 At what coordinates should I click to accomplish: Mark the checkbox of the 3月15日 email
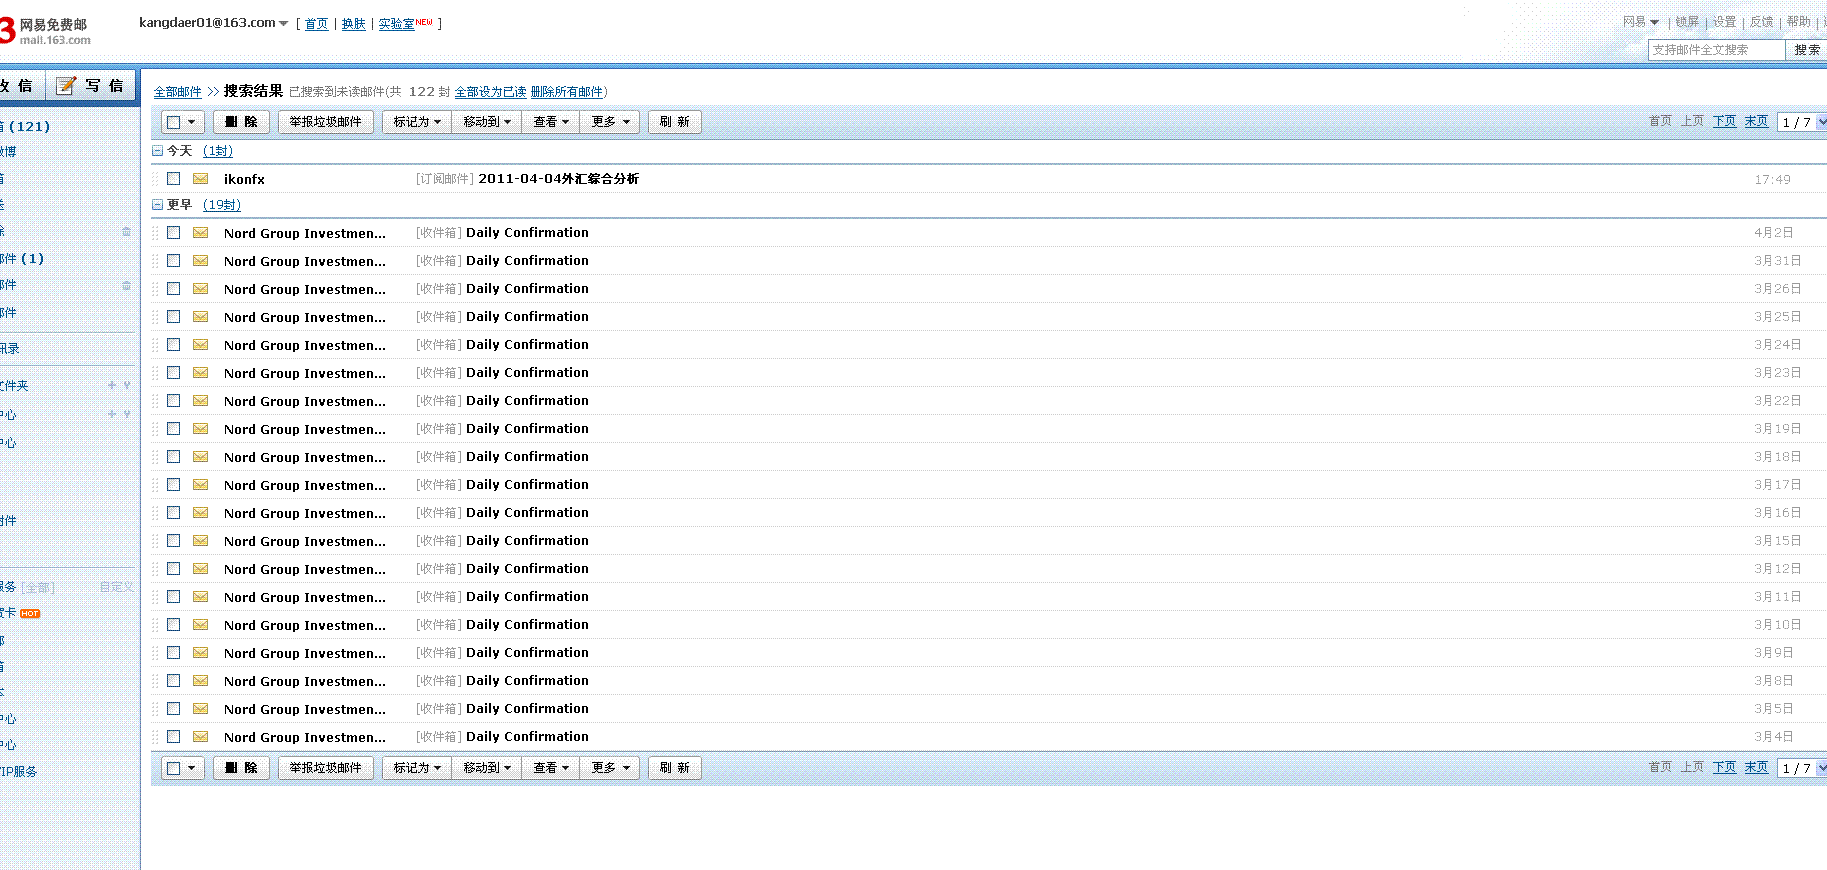pos(174,541)
